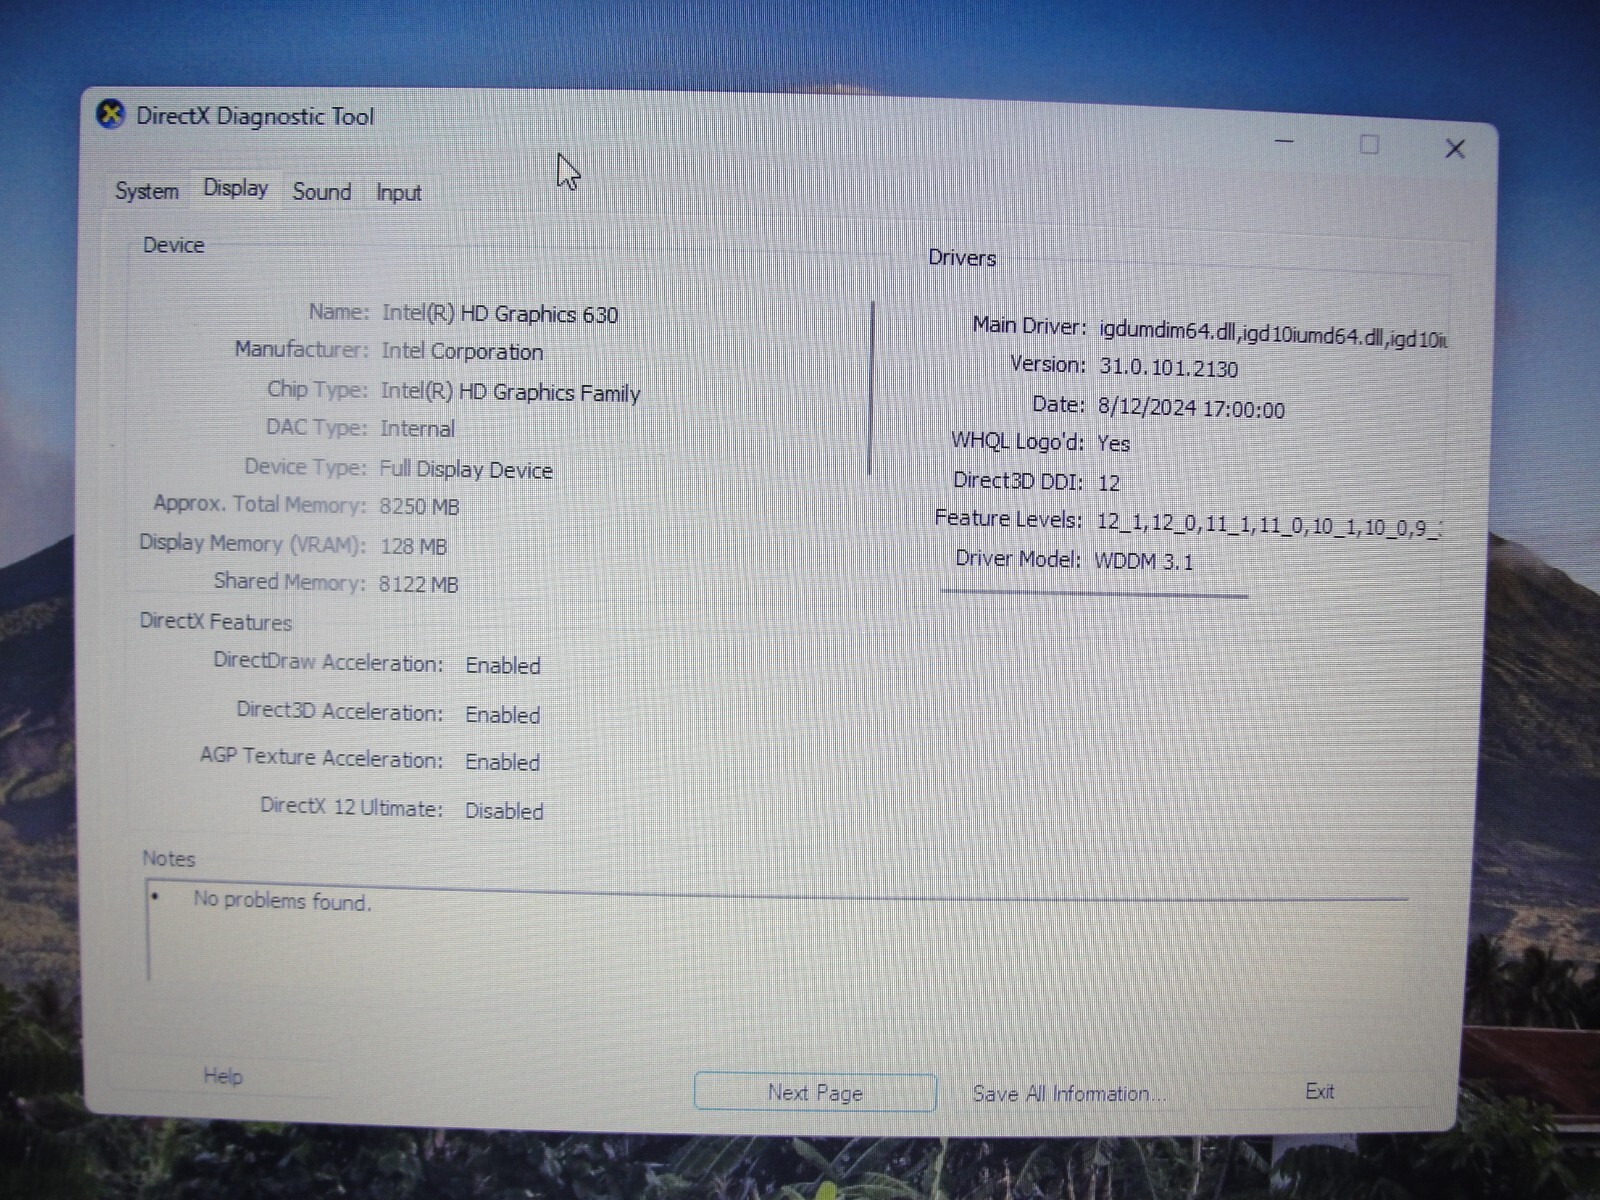Viewport: 1600px width, 1200px height.
Task: Click Direct3D DDI value '12'
Action: 1108,483
